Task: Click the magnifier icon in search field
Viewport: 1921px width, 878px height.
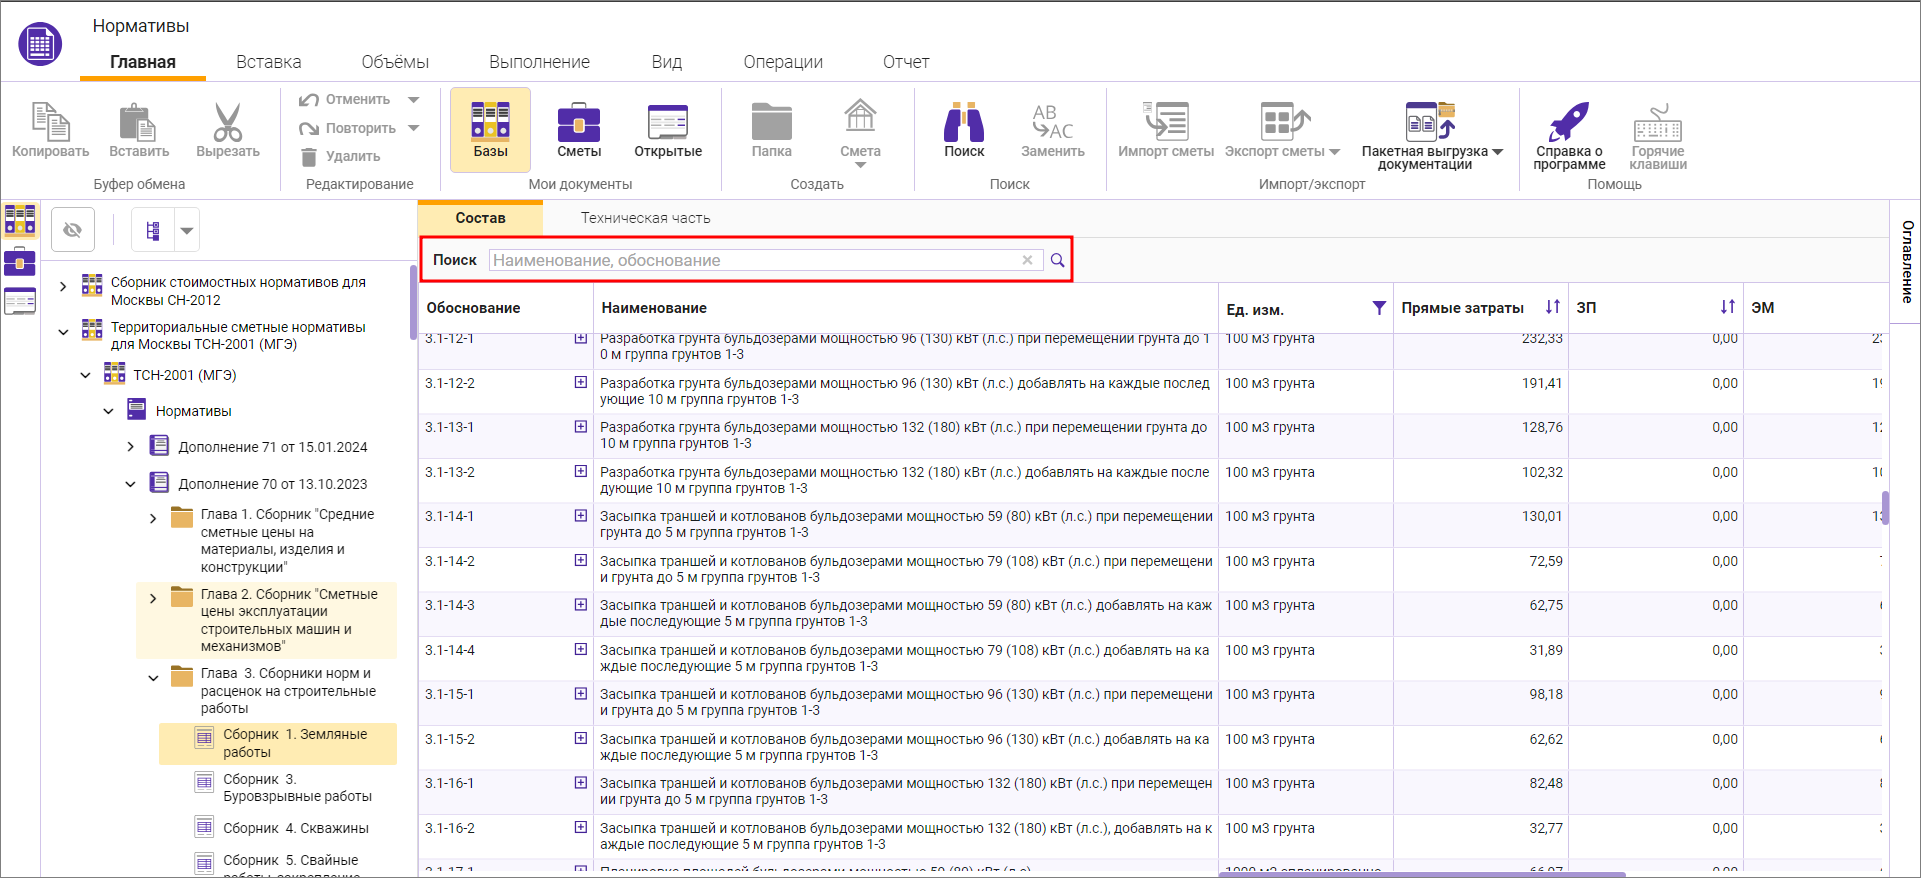Action: tap(1057, 260)
